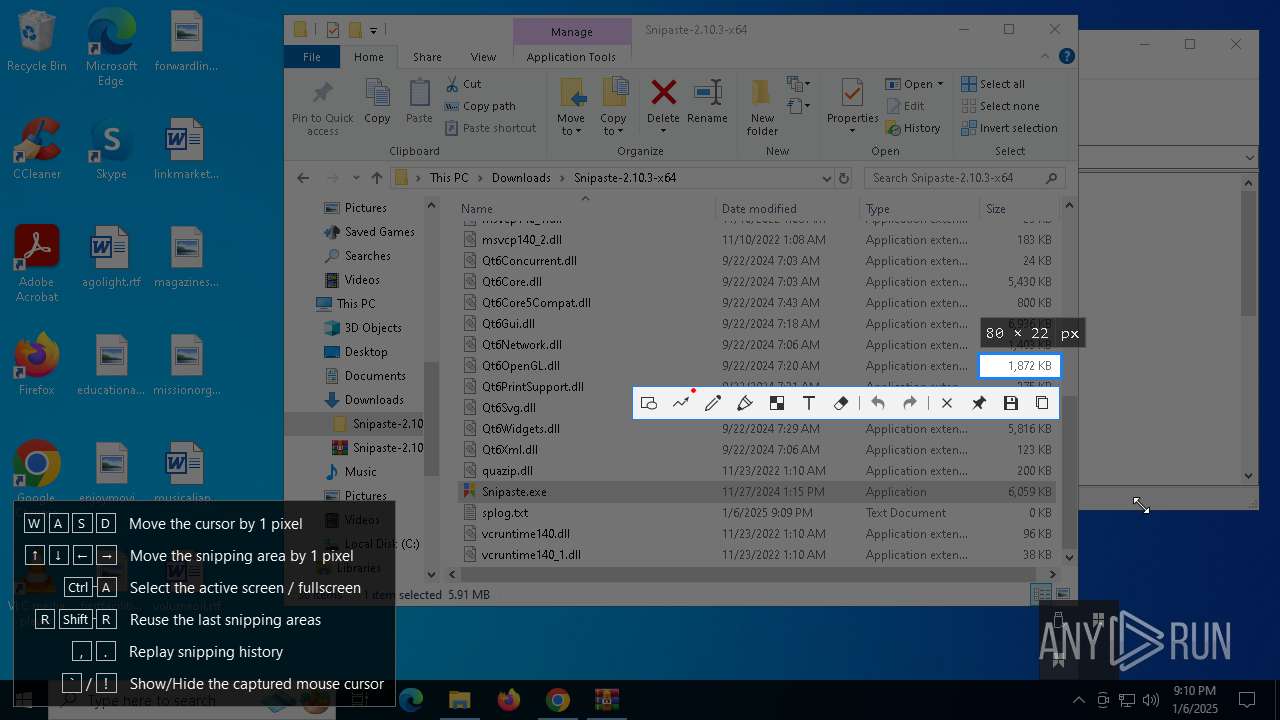
Task: Click the file list horizontal scrollbar
Action: point(750,574)
